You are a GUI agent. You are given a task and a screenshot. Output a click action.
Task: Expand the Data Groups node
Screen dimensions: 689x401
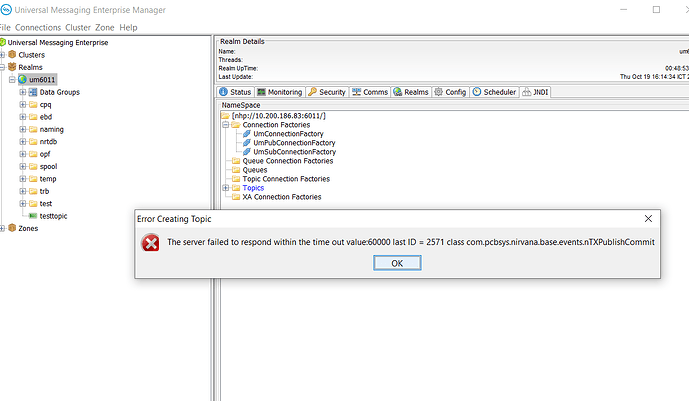22,92
